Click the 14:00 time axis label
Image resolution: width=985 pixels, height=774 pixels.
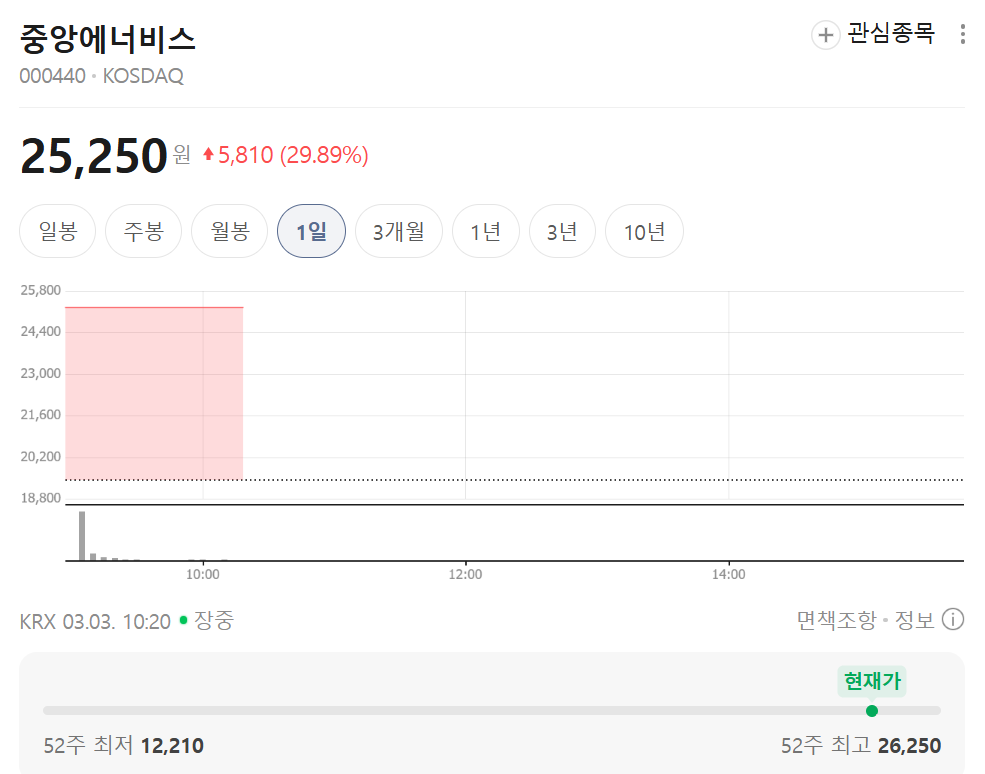click(729, 574)
